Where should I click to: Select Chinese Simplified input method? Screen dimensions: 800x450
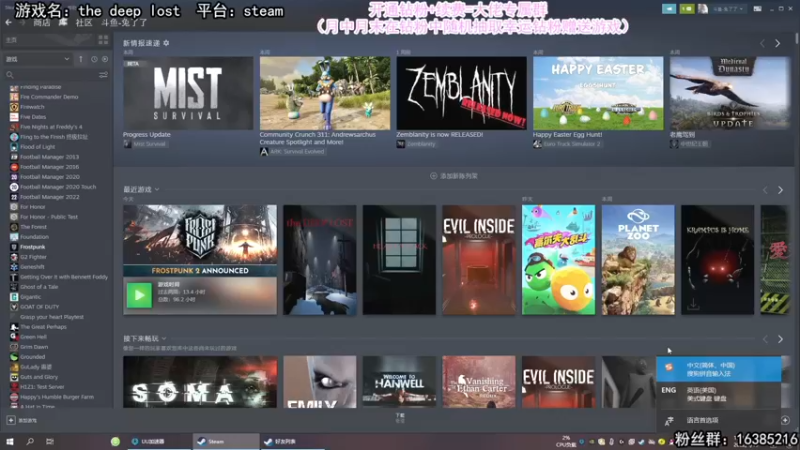[x=718, y=369]
